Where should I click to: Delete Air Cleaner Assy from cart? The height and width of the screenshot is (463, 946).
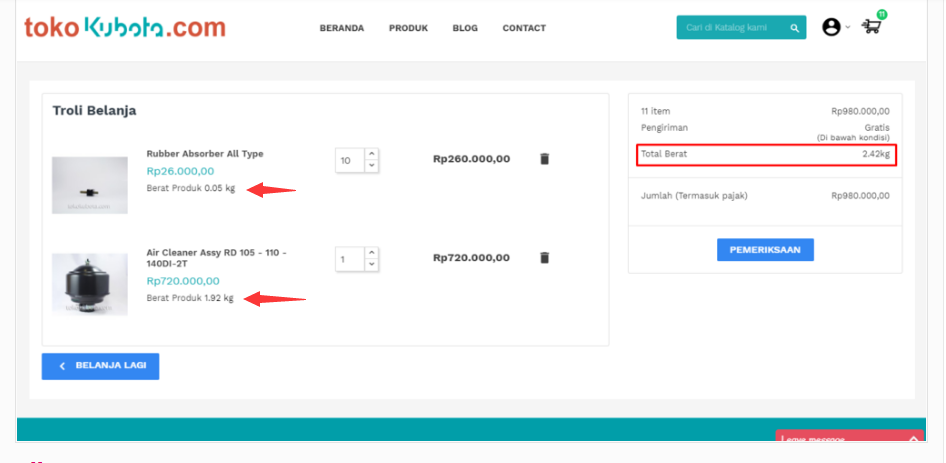click(x=544, y=258)
